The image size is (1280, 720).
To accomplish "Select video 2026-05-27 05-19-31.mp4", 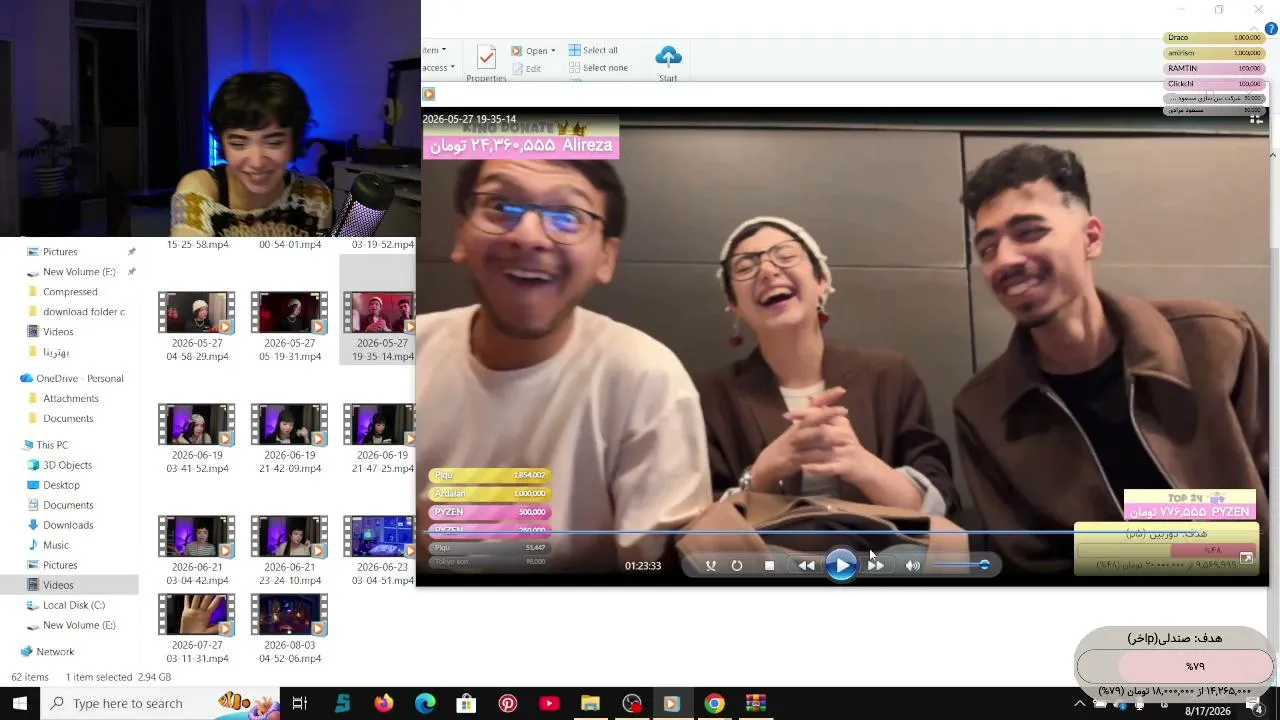I will pyautogui.click(x=290, y=327).
